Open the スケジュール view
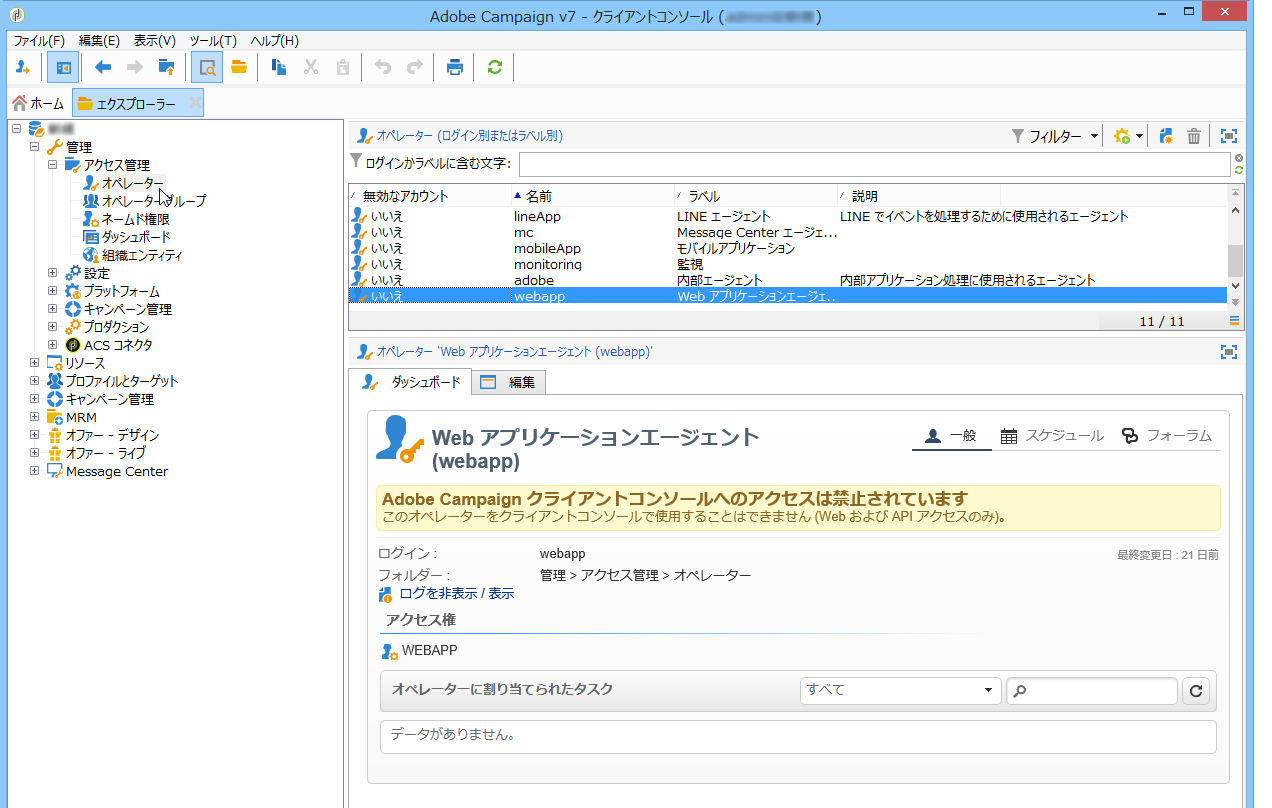Screen dimensions: 1272x808 tap(1052, 436)
